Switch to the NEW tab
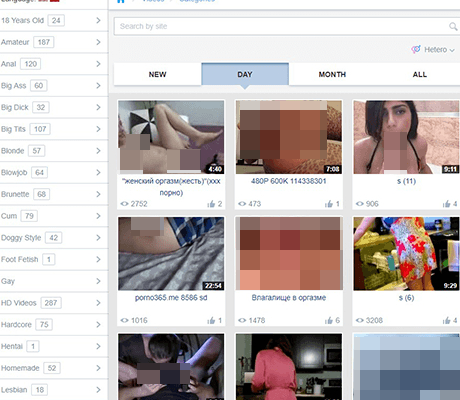Viewport: 460px width, 400px height. click(x=157, y=74)
